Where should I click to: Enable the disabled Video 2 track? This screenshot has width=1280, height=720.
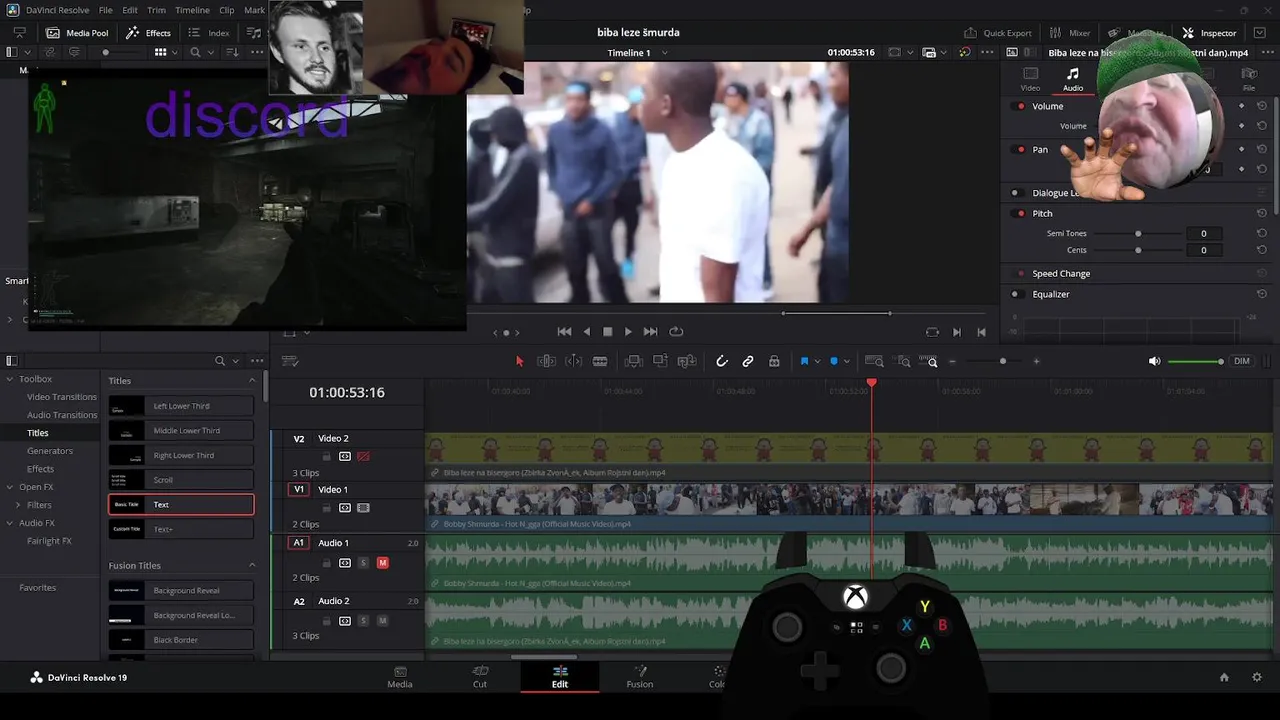click(363, 456)
